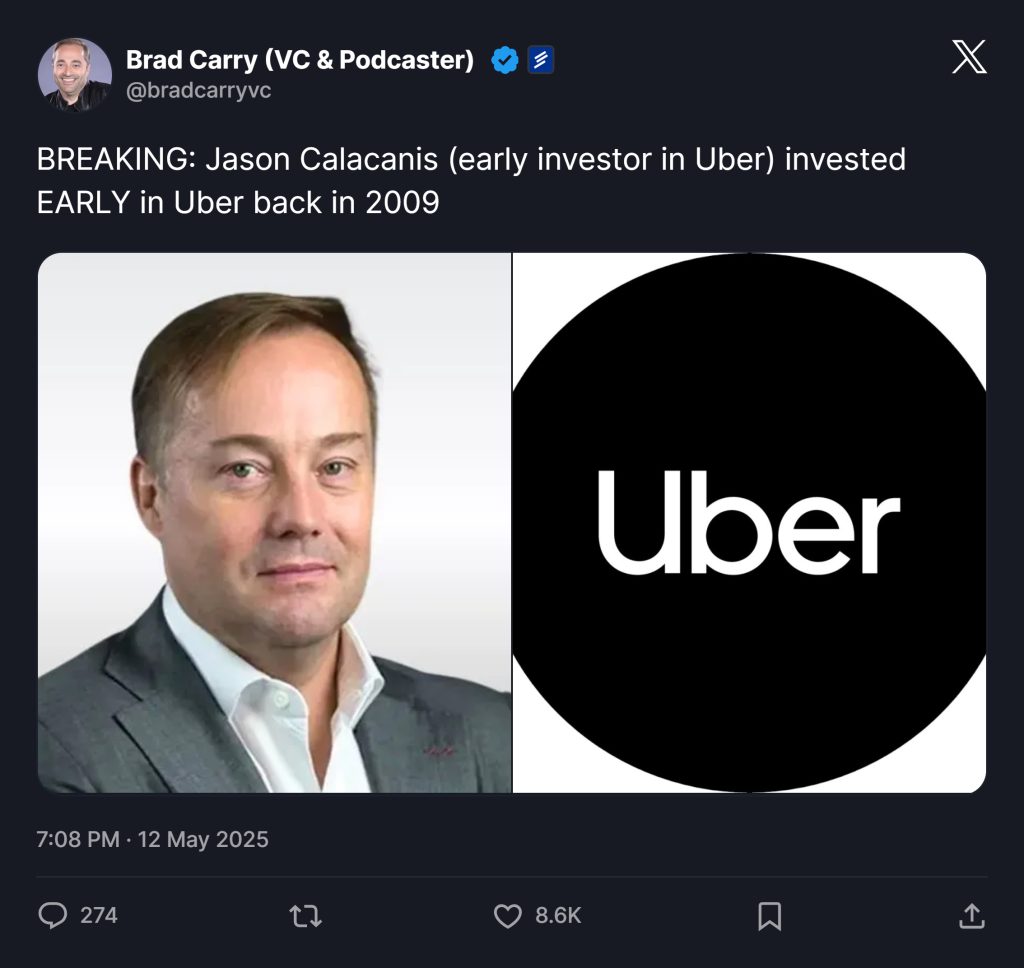Bookmark this tweet
This screenshot has height=968, width=1024.
[x=769, y=915]
